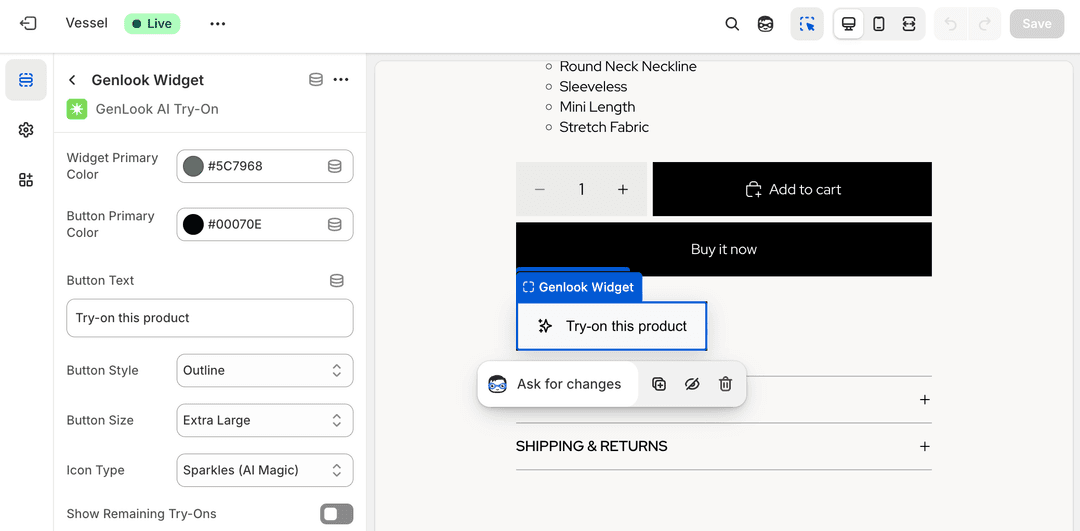Toggle Show Remaining Try-Ons switch
This screenshot has width=1080, height=531.
336,514
